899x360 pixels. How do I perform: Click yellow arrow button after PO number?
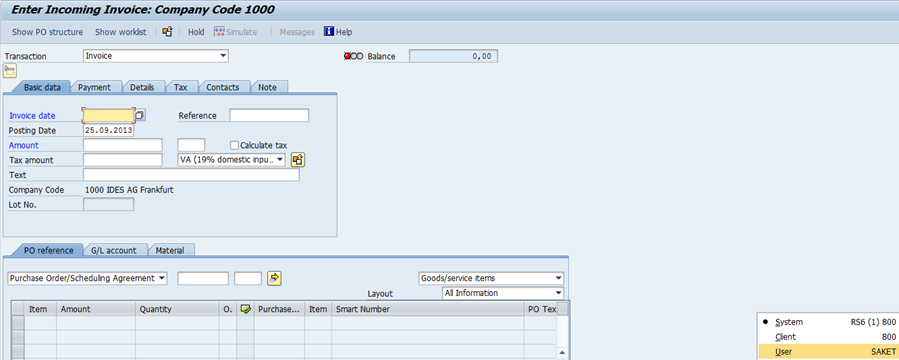(275, 278)
